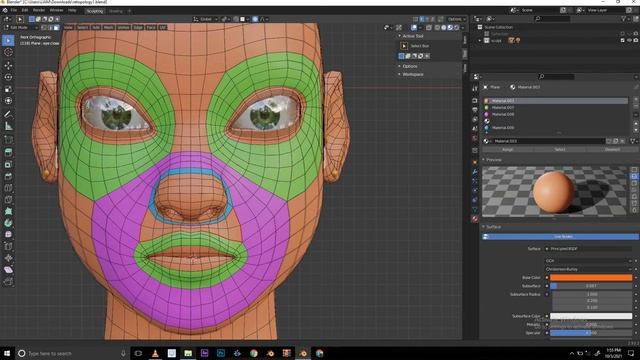Open the Tool properties tab icon
The image size is (640, 360).
pos(475,88)
